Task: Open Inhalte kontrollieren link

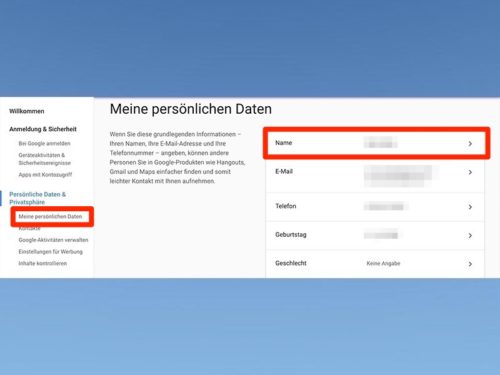Action: (x=43, y=263)
